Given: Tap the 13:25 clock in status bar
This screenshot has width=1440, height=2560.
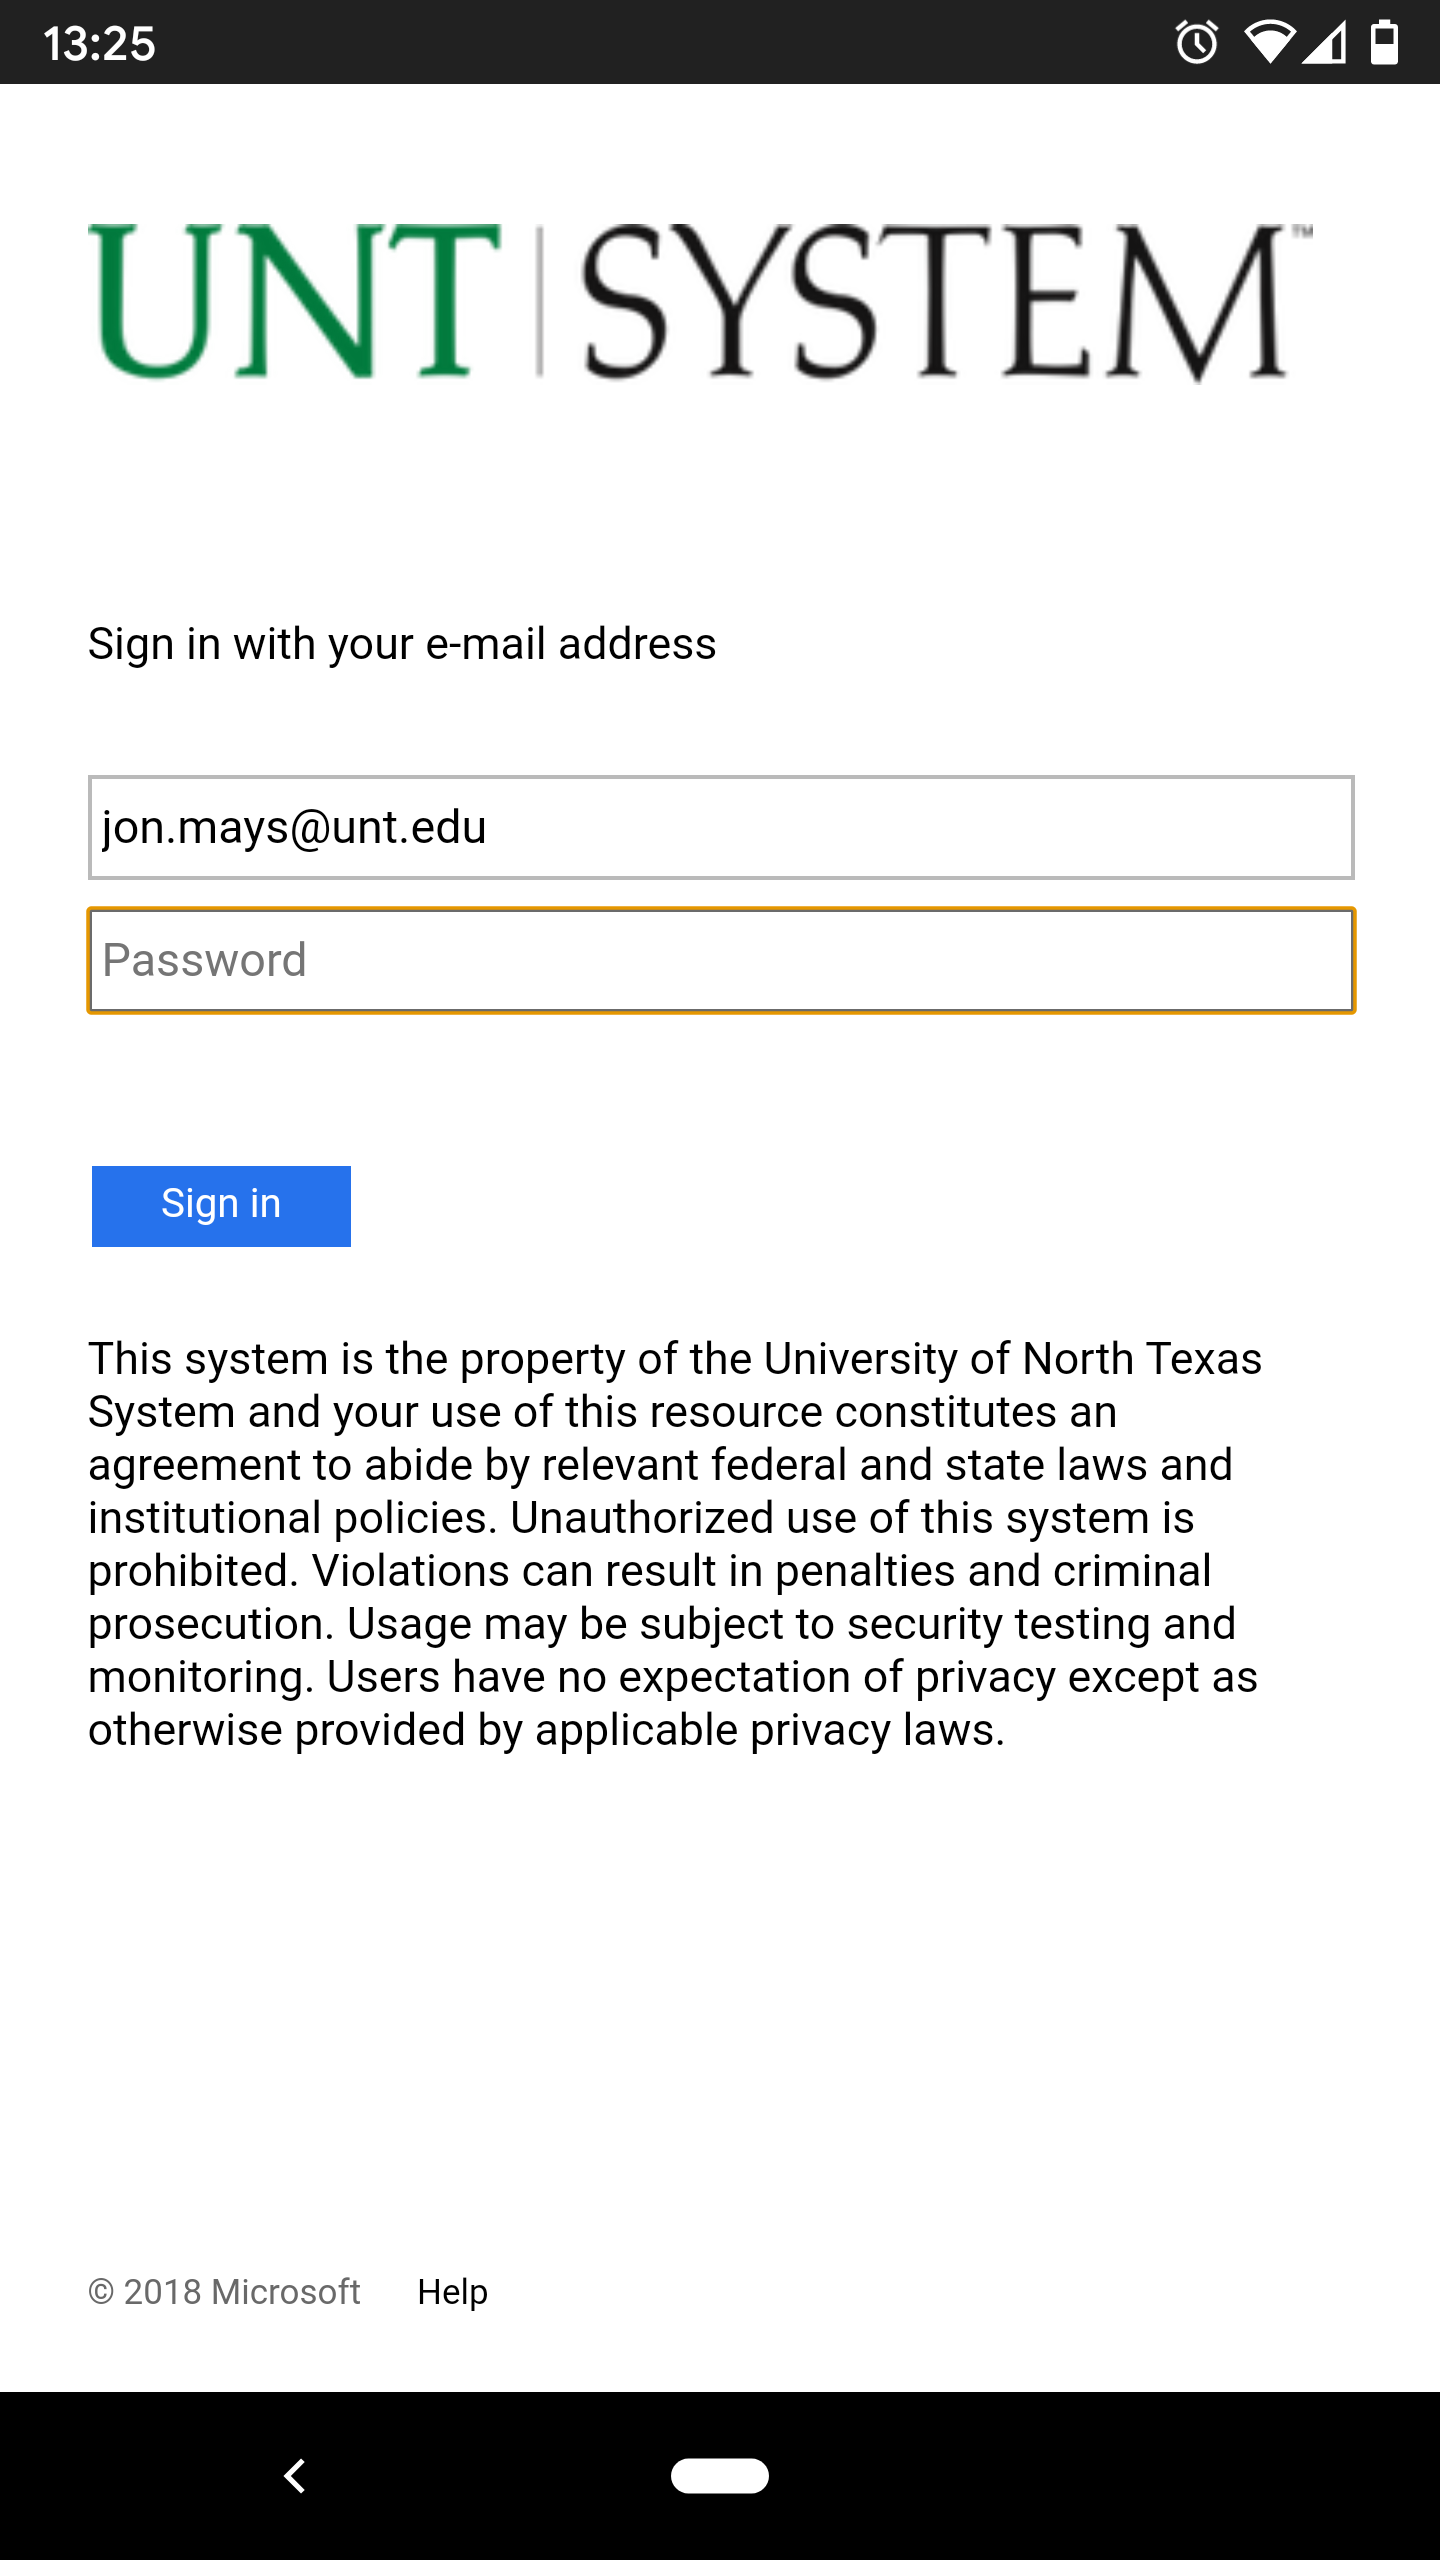Looking at the screenshot, I should point(99,44).
